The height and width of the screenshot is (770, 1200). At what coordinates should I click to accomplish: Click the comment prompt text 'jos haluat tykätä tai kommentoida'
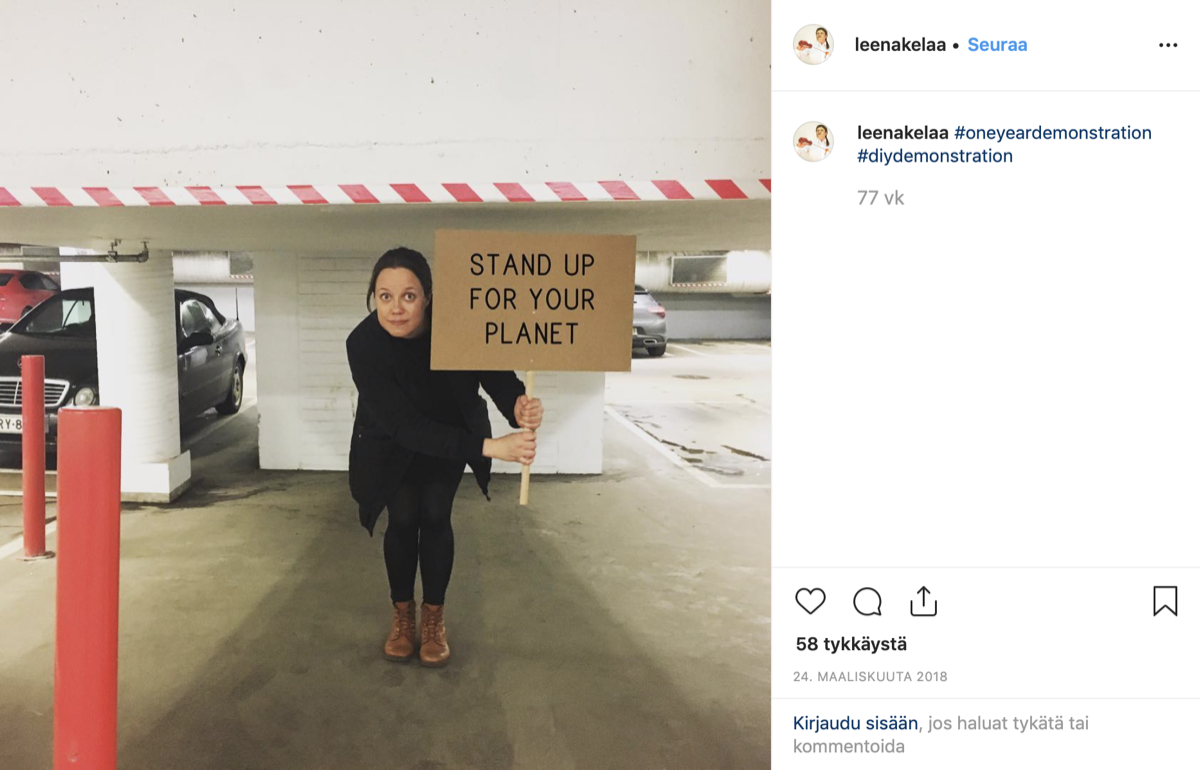[x=941, y=734]
